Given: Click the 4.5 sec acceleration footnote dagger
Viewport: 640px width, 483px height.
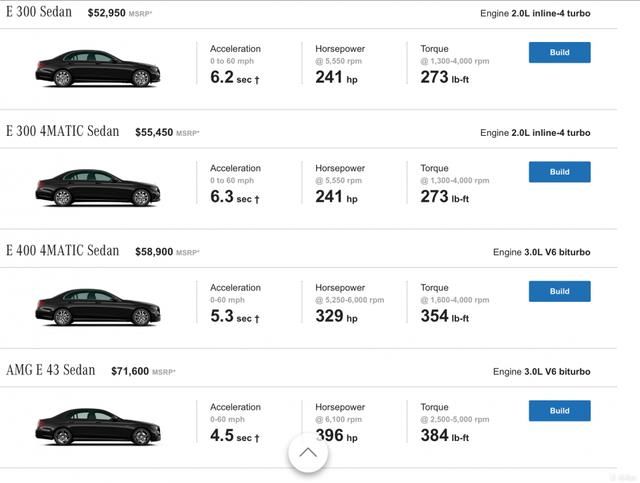Looking at the screenshot, I should (x=257, y=438).
